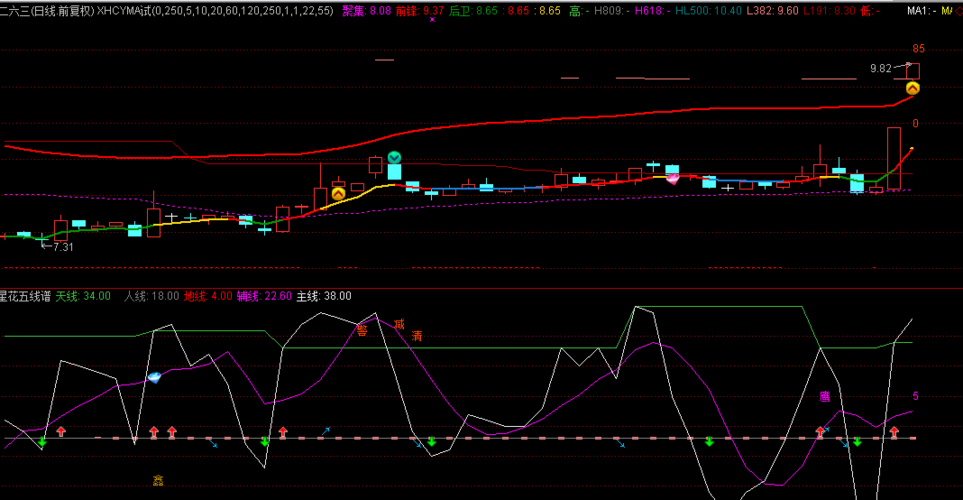Screen dimensions: 963x500
Task: Click the golden 鑫 marker at panel bottom
Action: pos(158,480)
